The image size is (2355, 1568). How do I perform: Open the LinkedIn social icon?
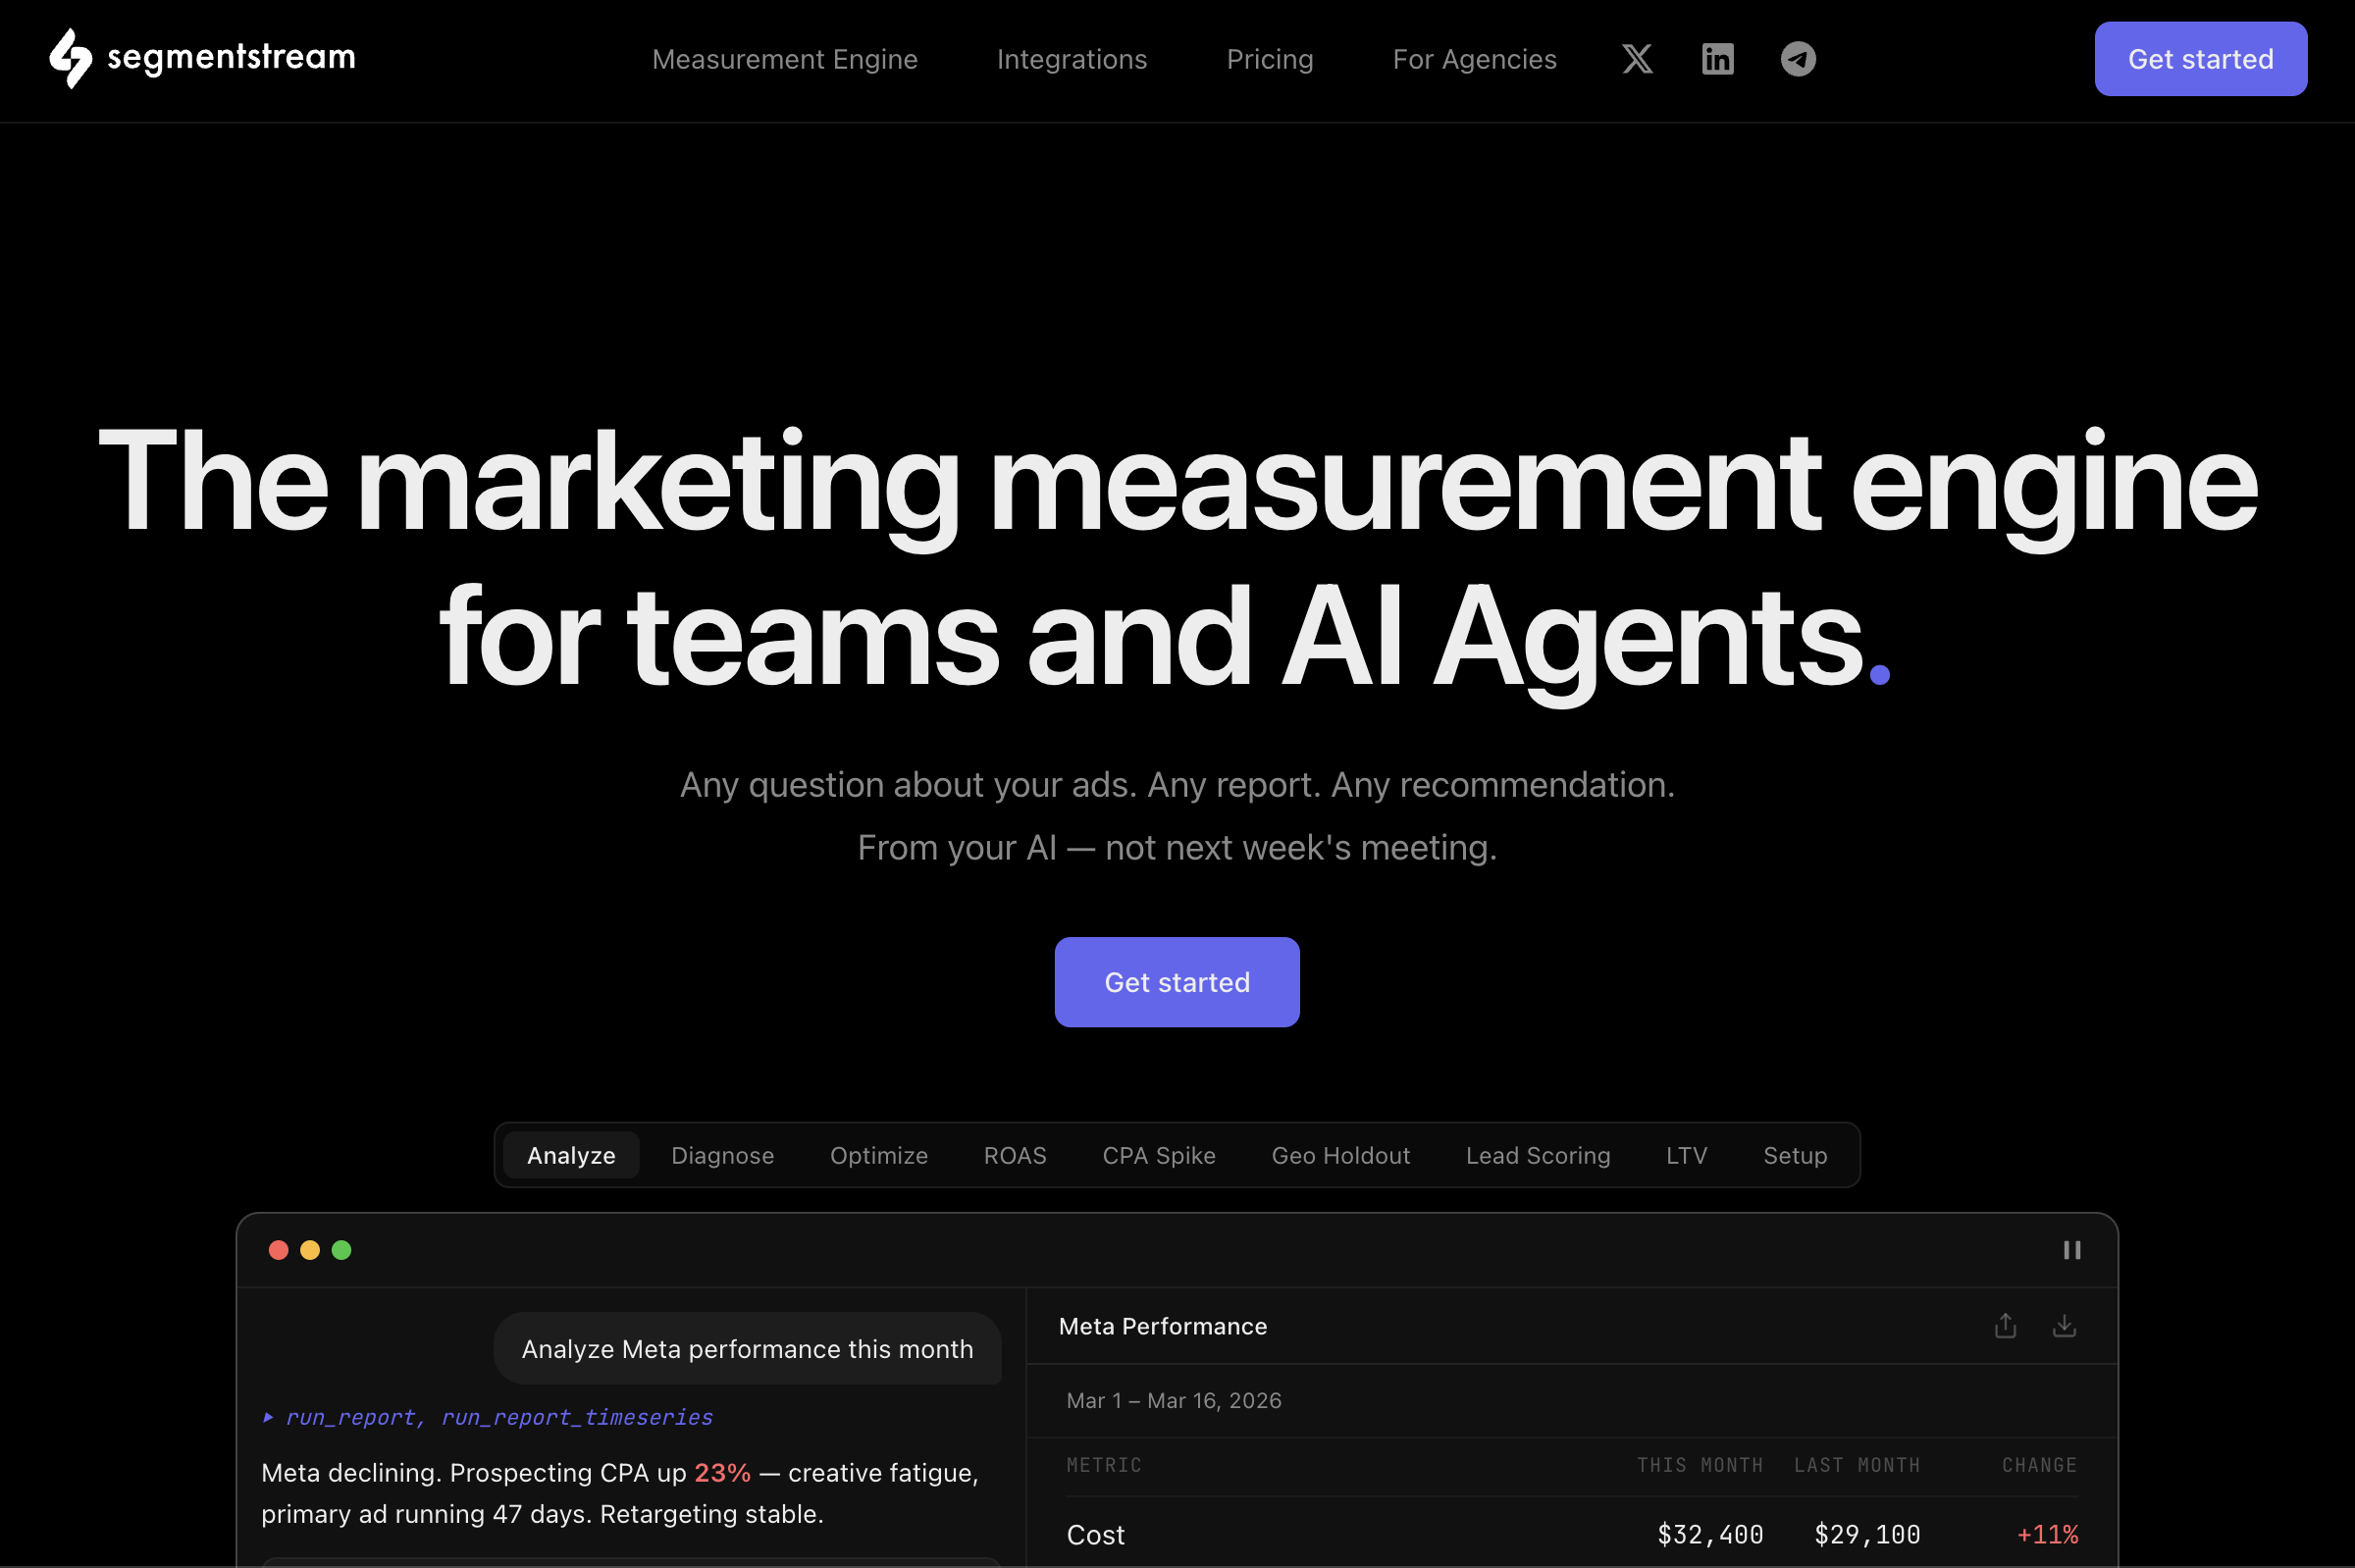(1717, 59)
